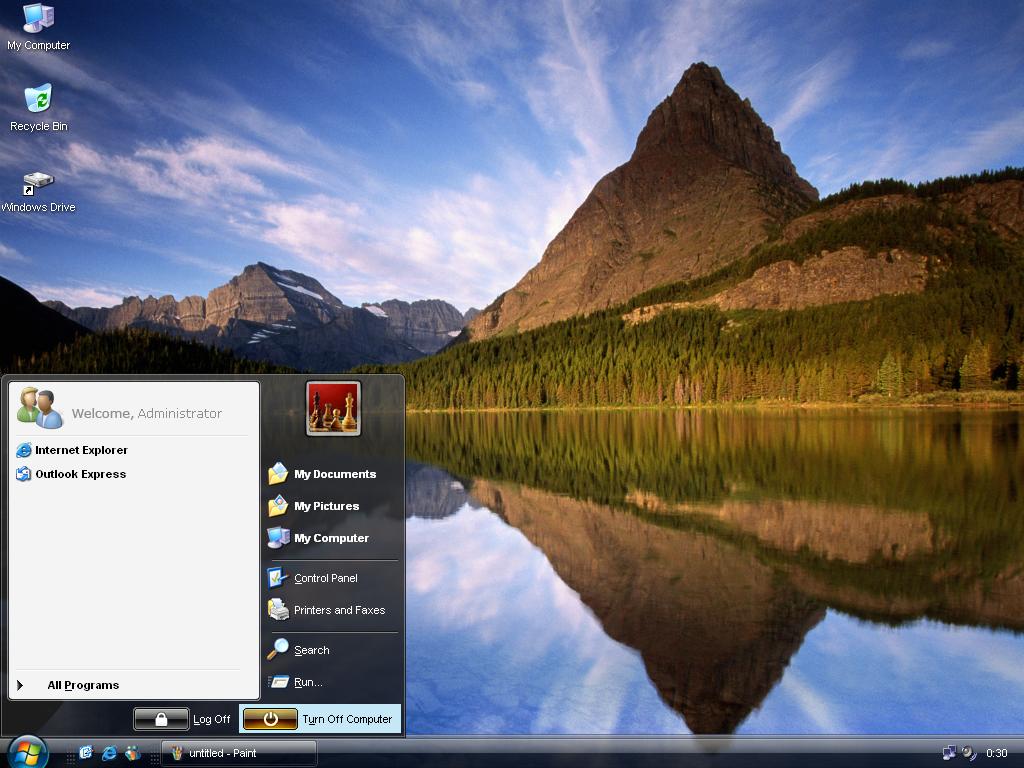Open the network connection tray icon
The width and height of the screenshot is (1024, 768).
pyautogui.click(x=949, y=753)
